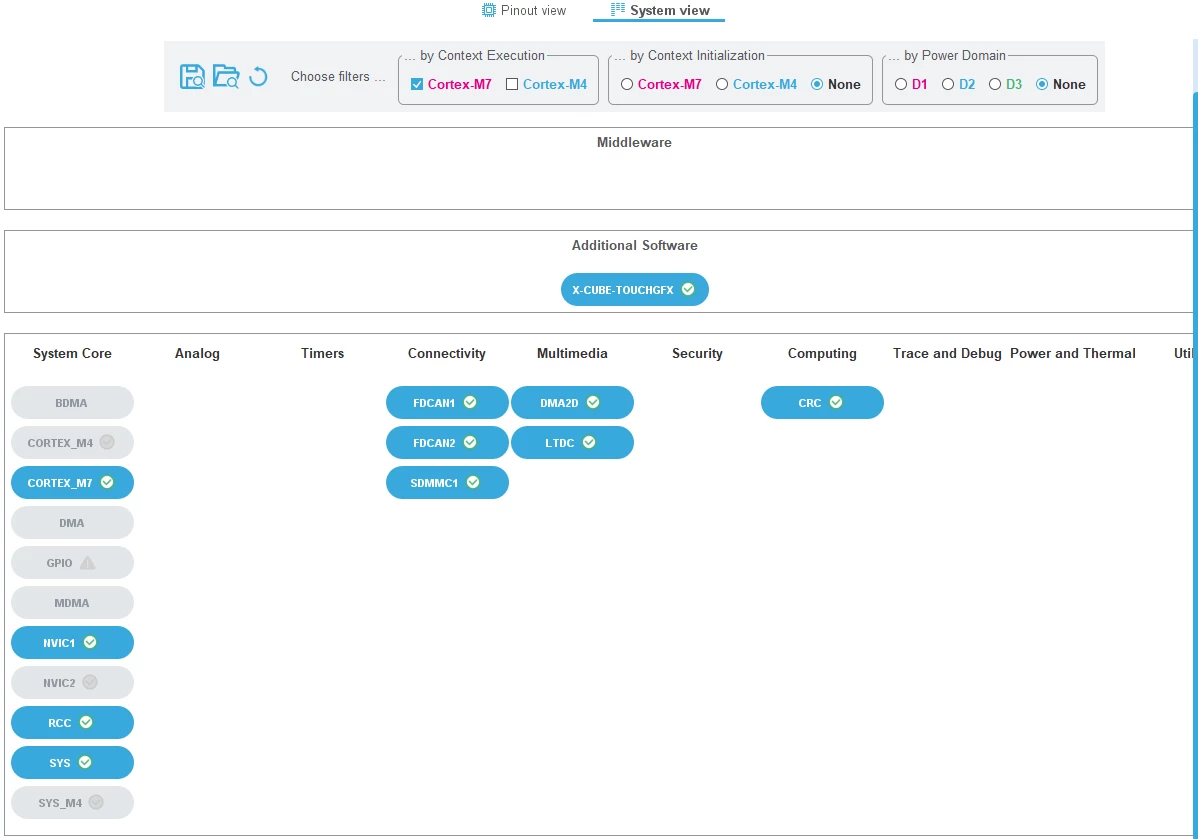This screenshot has height=839, width=1198.
Task: Click the grid icon beside System view
Action: click(x=617, y=9)
